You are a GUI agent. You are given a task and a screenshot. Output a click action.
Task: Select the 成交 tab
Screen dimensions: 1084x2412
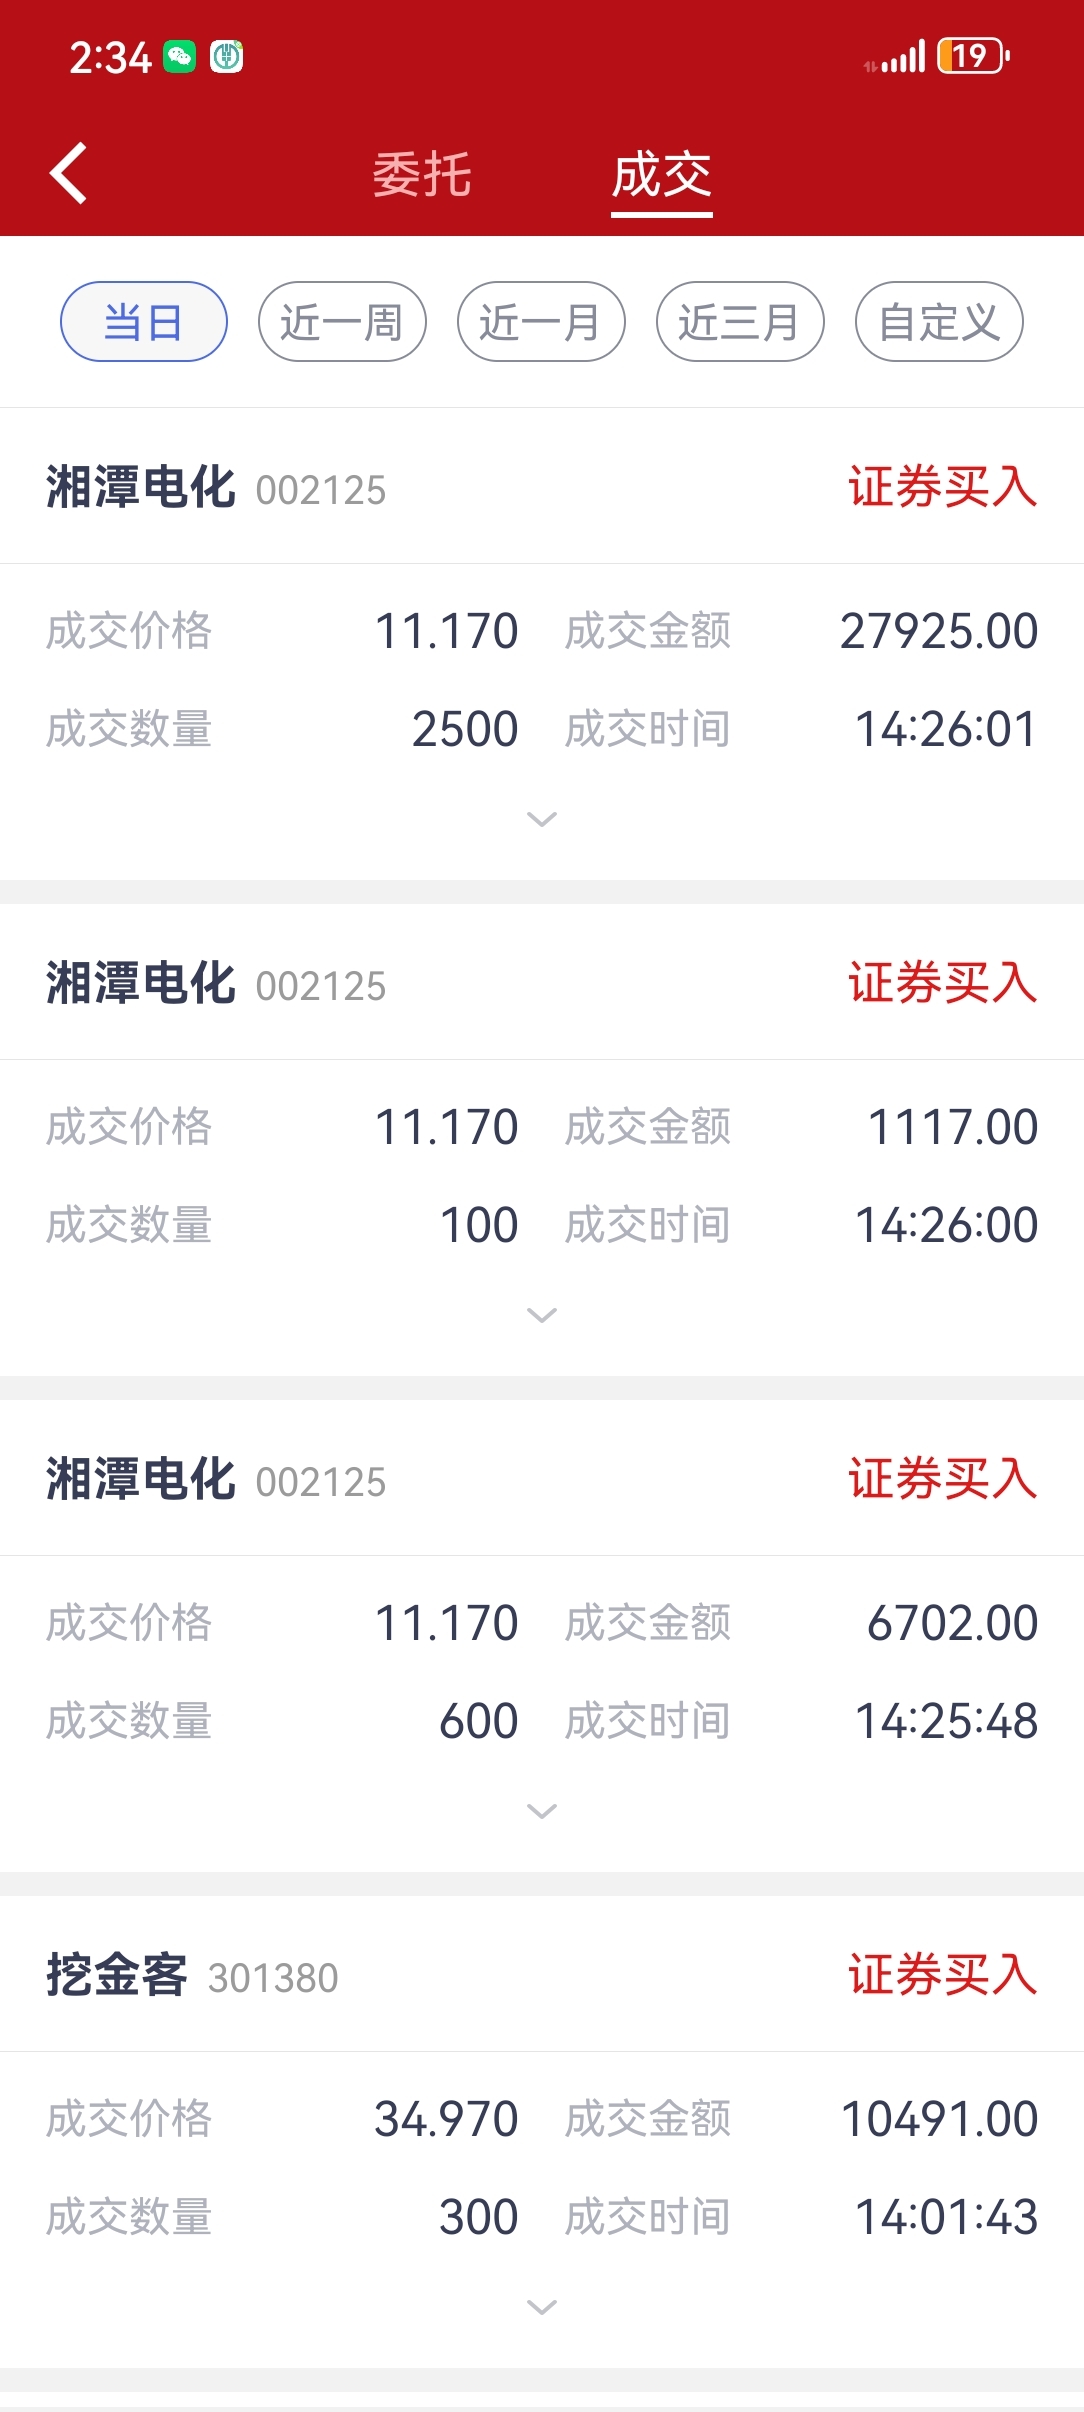click(x=662, y=176)
